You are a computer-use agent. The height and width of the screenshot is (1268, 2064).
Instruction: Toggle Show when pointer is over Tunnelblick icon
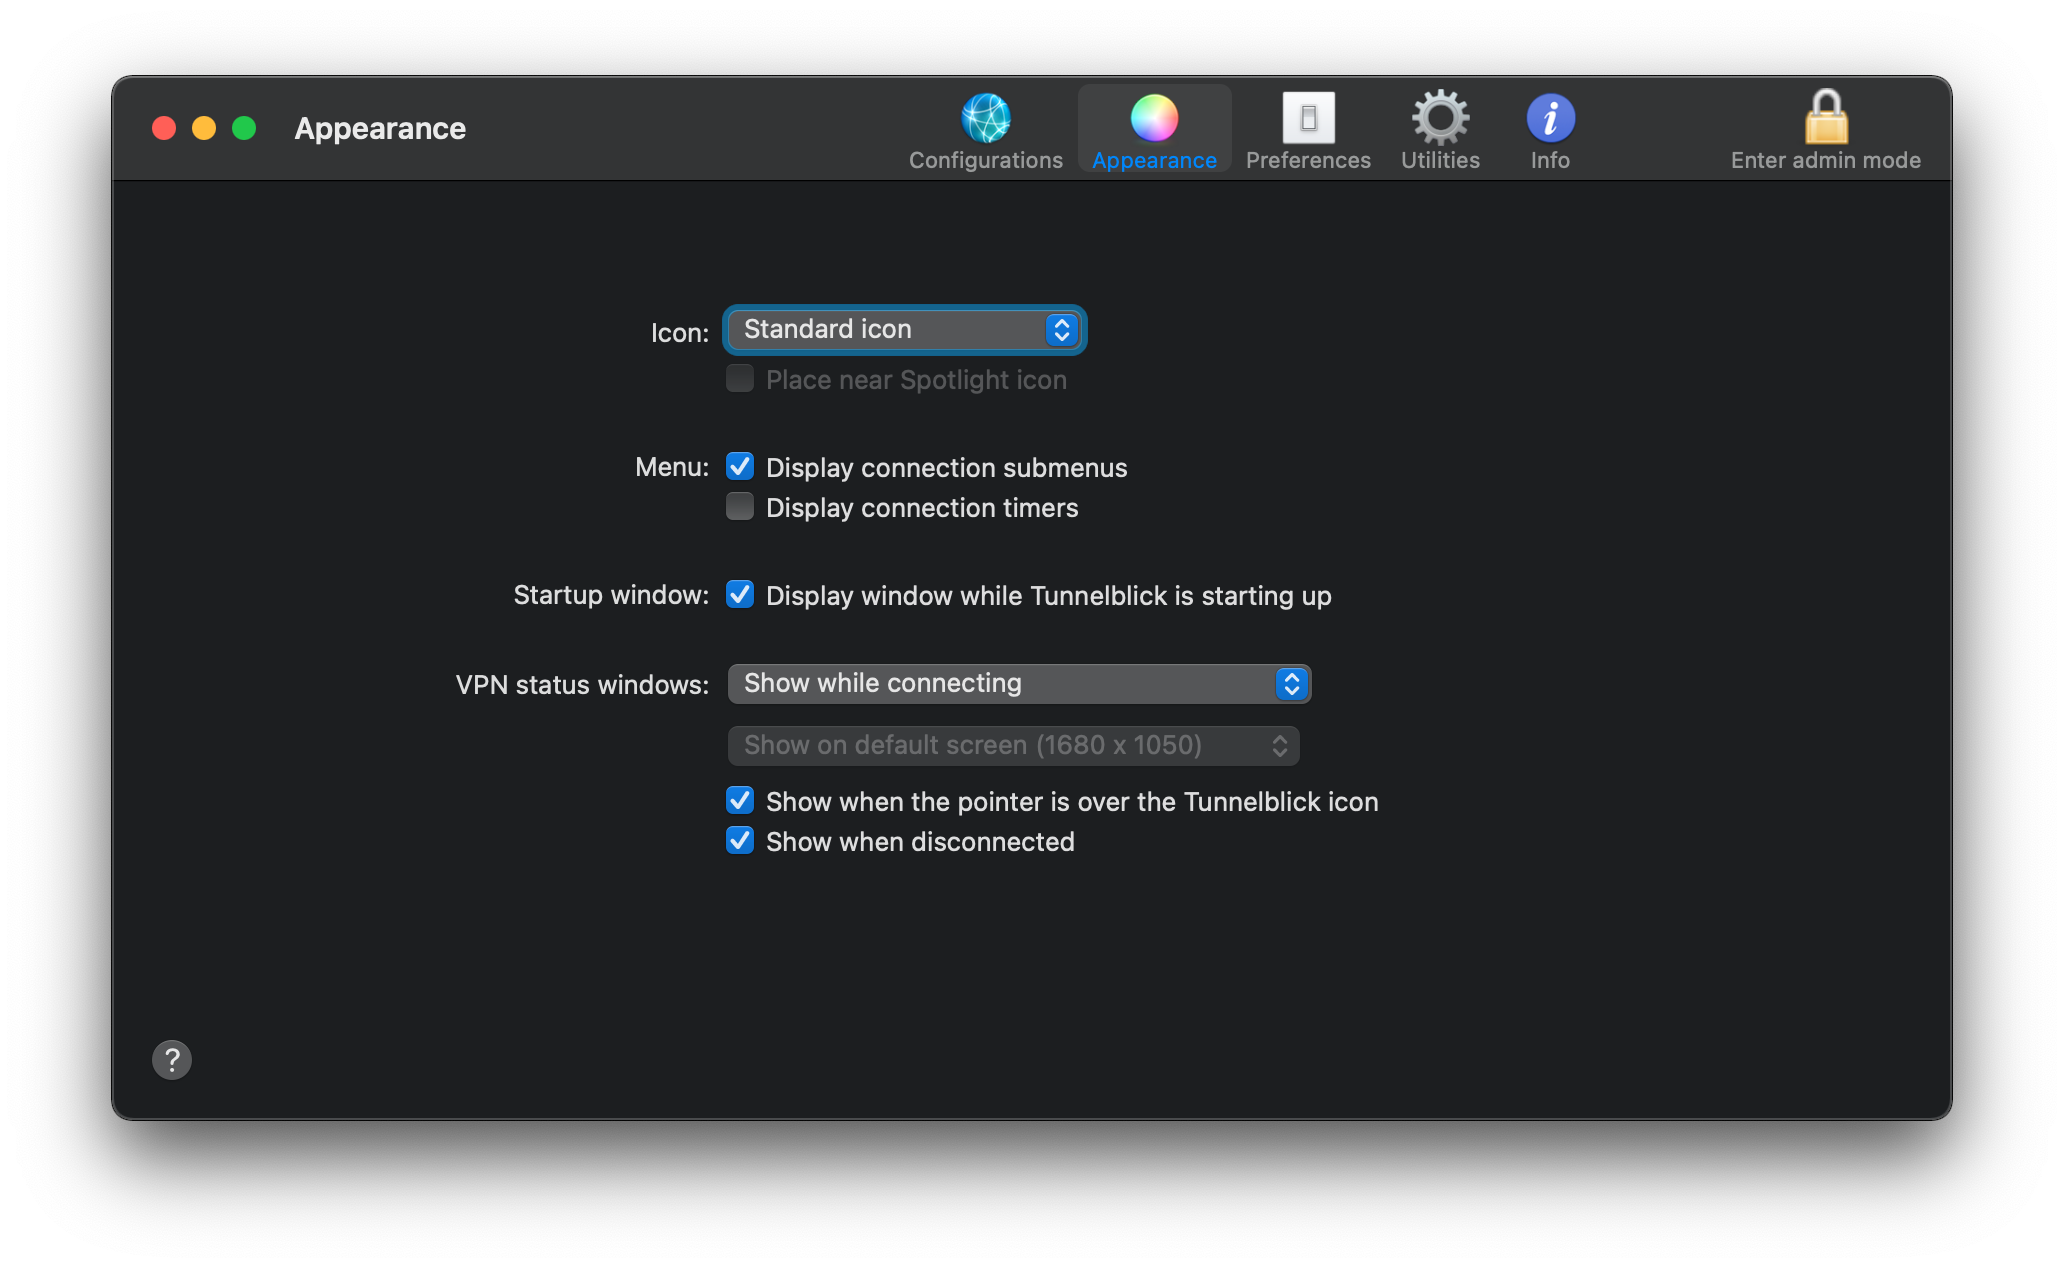[740, 801]
